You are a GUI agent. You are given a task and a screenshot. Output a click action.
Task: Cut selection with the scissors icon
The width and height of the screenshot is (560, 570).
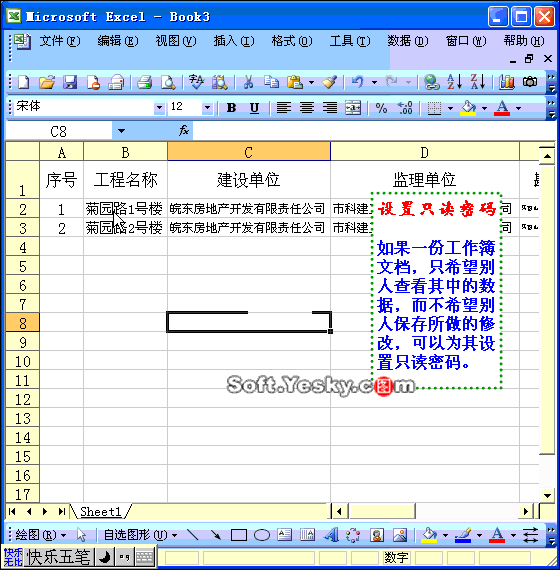click(248, 82)
